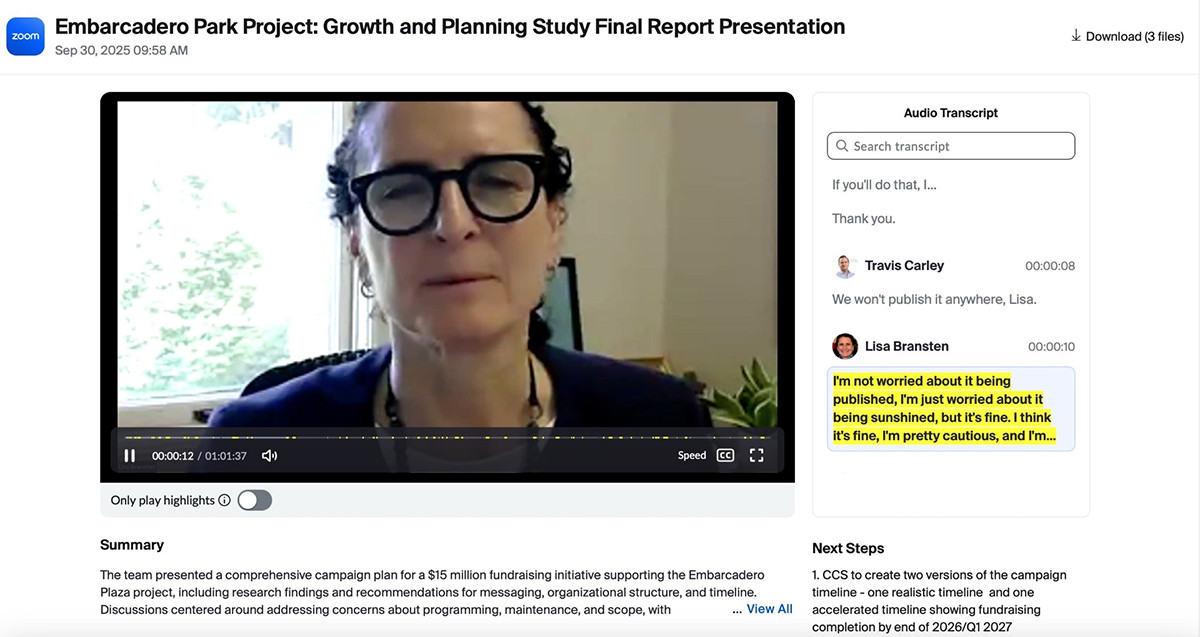Jump to the 00:00:10 transcript timestamp
This screenshot has height=637, width=1200.
[x=1051, y=347]
